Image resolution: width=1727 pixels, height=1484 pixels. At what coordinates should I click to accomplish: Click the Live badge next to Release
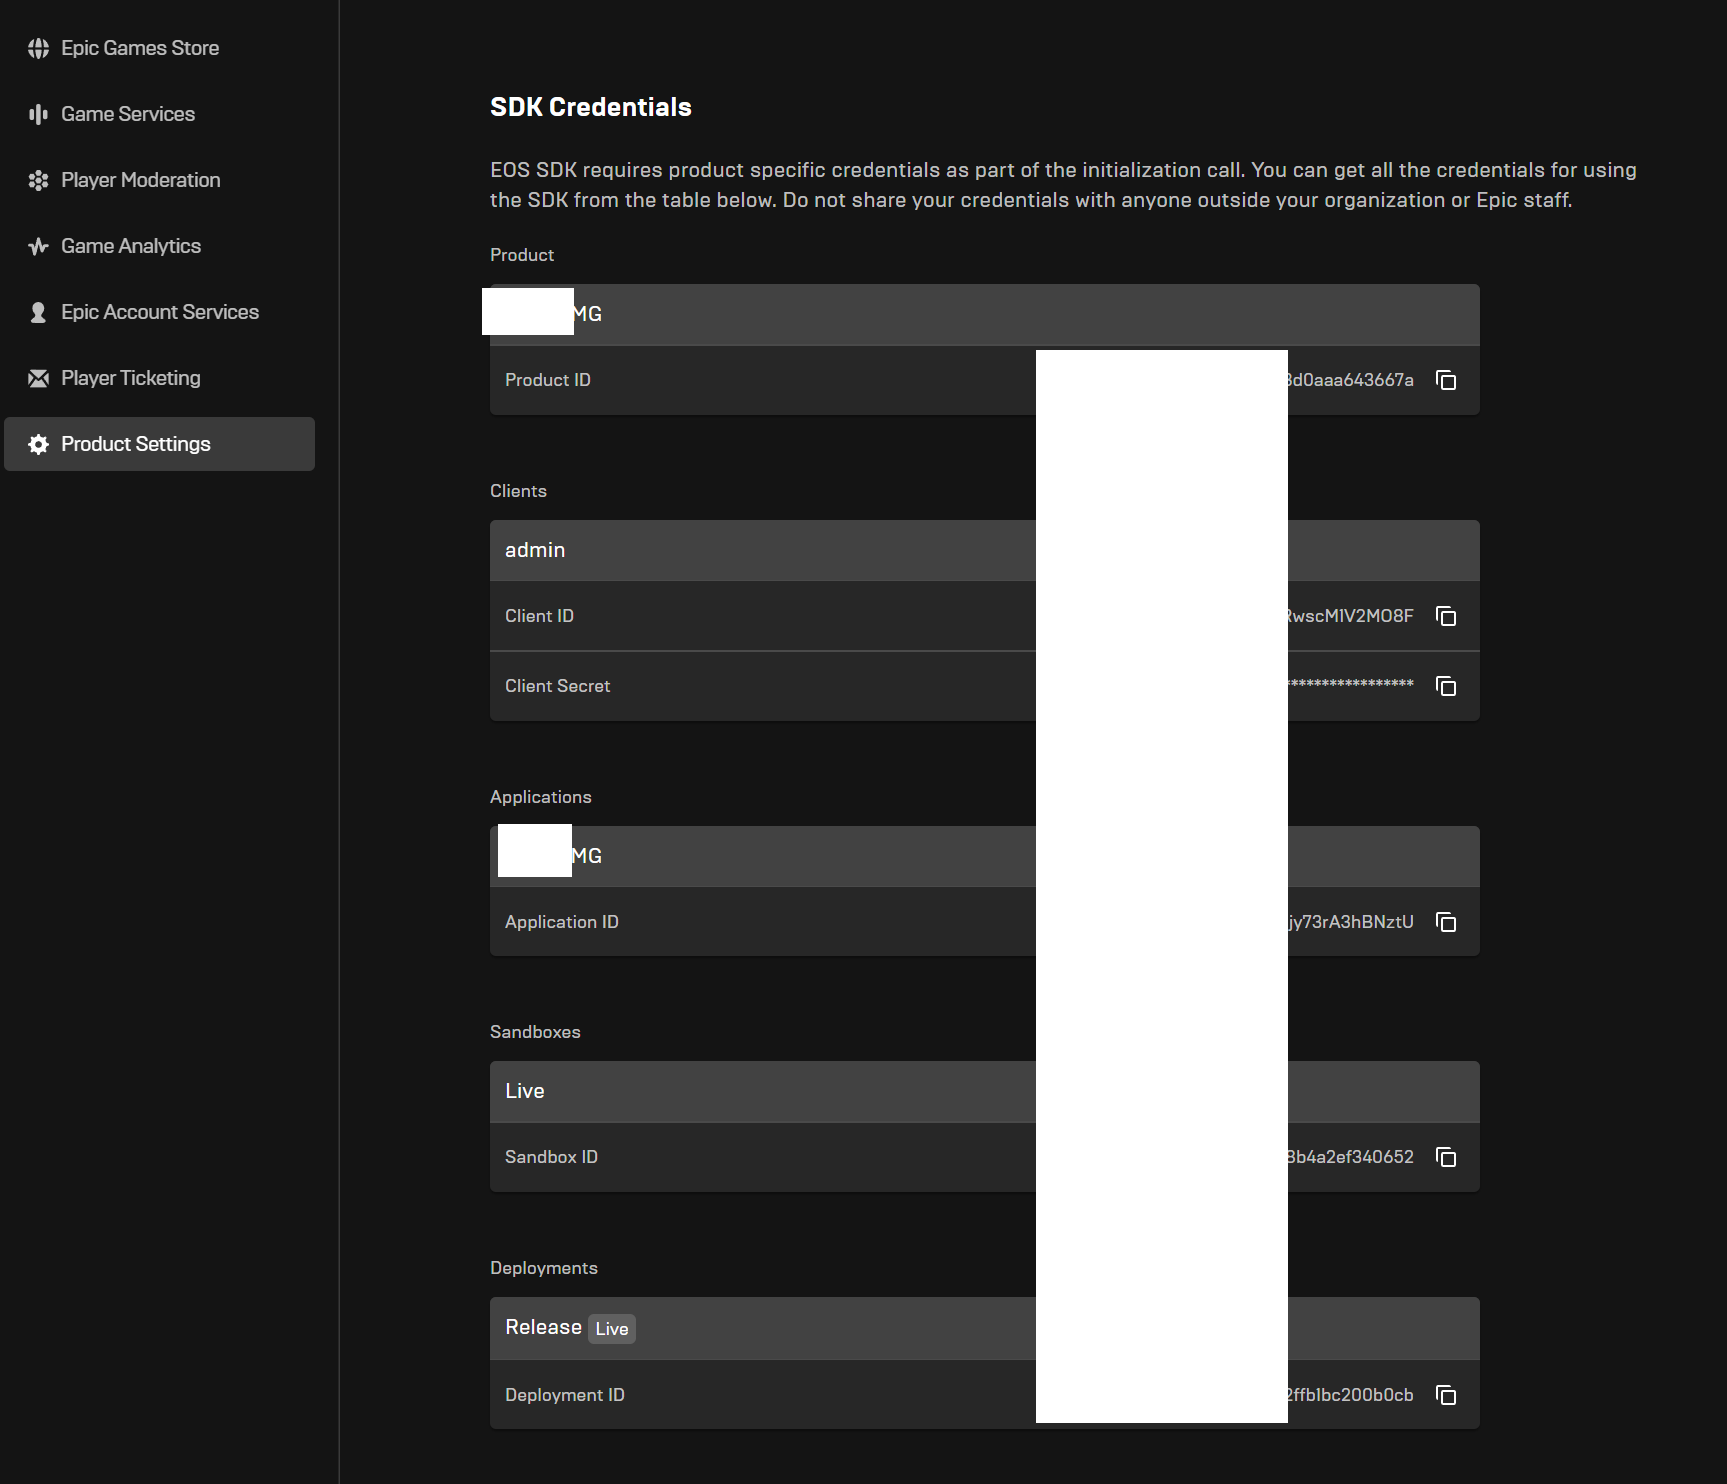[612, 1329]
